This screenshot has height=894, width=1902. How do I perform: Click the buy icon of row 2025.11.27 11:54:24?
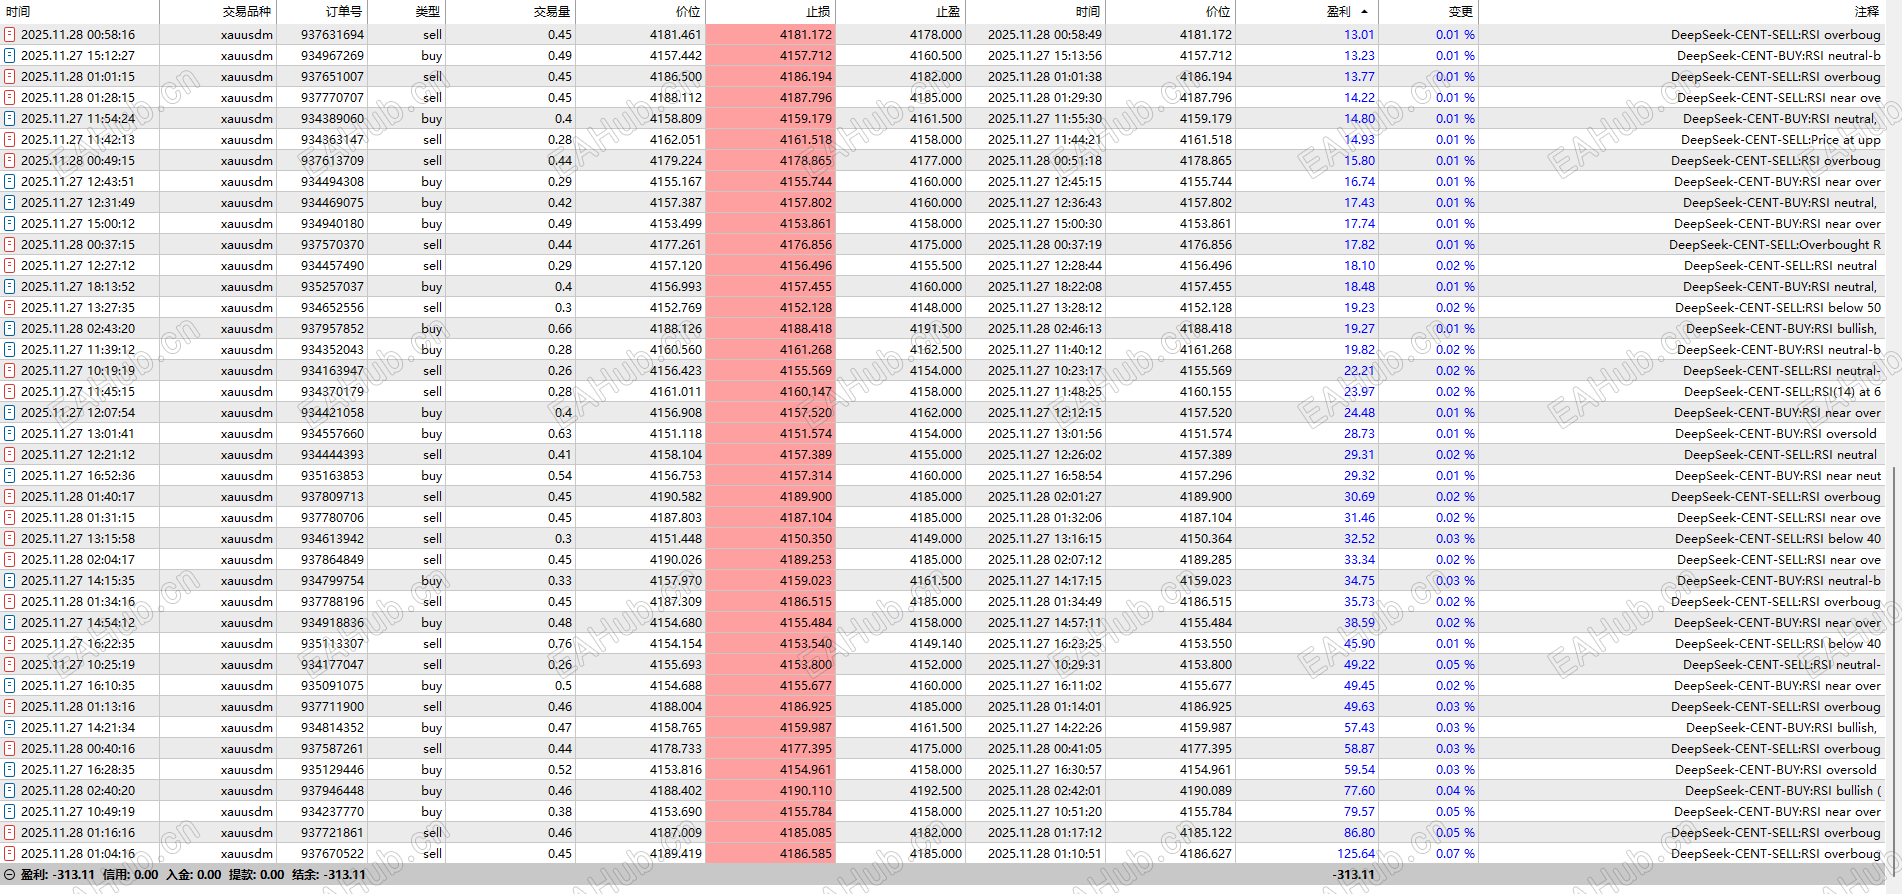[9, 118]
